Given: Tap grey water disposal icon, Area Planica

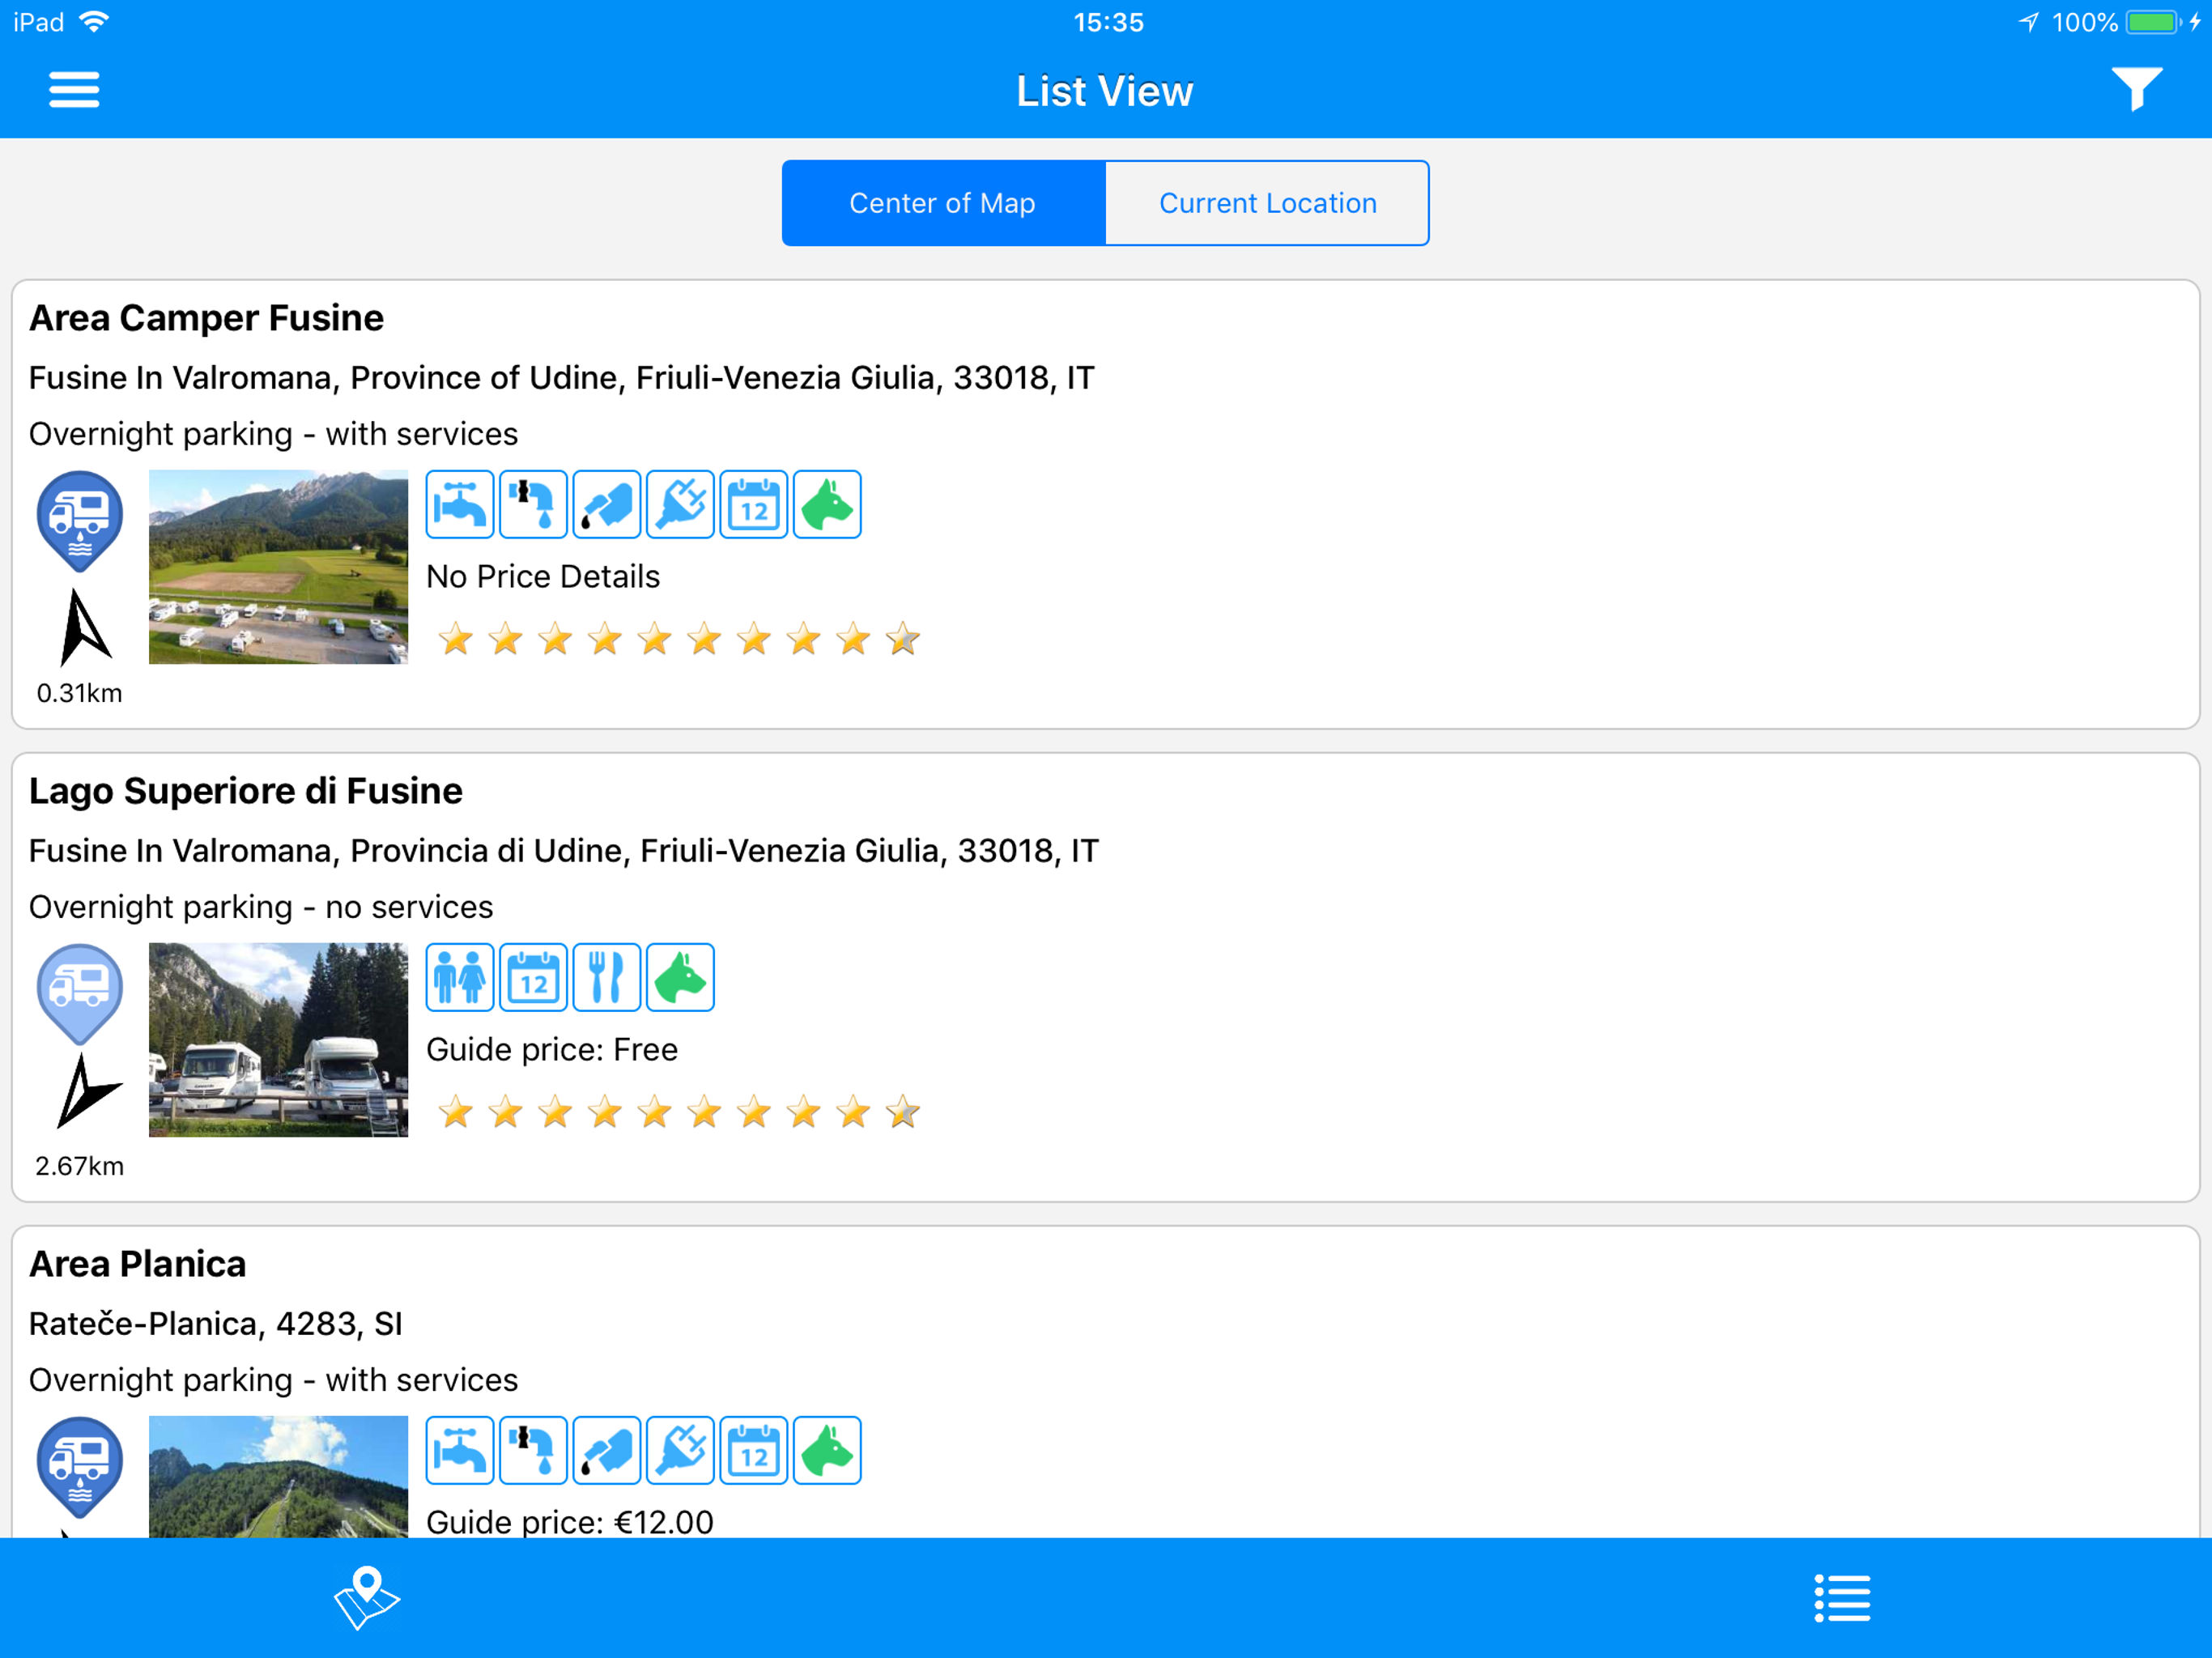Looking at the screenshot, I should (x=533, y=1450).
